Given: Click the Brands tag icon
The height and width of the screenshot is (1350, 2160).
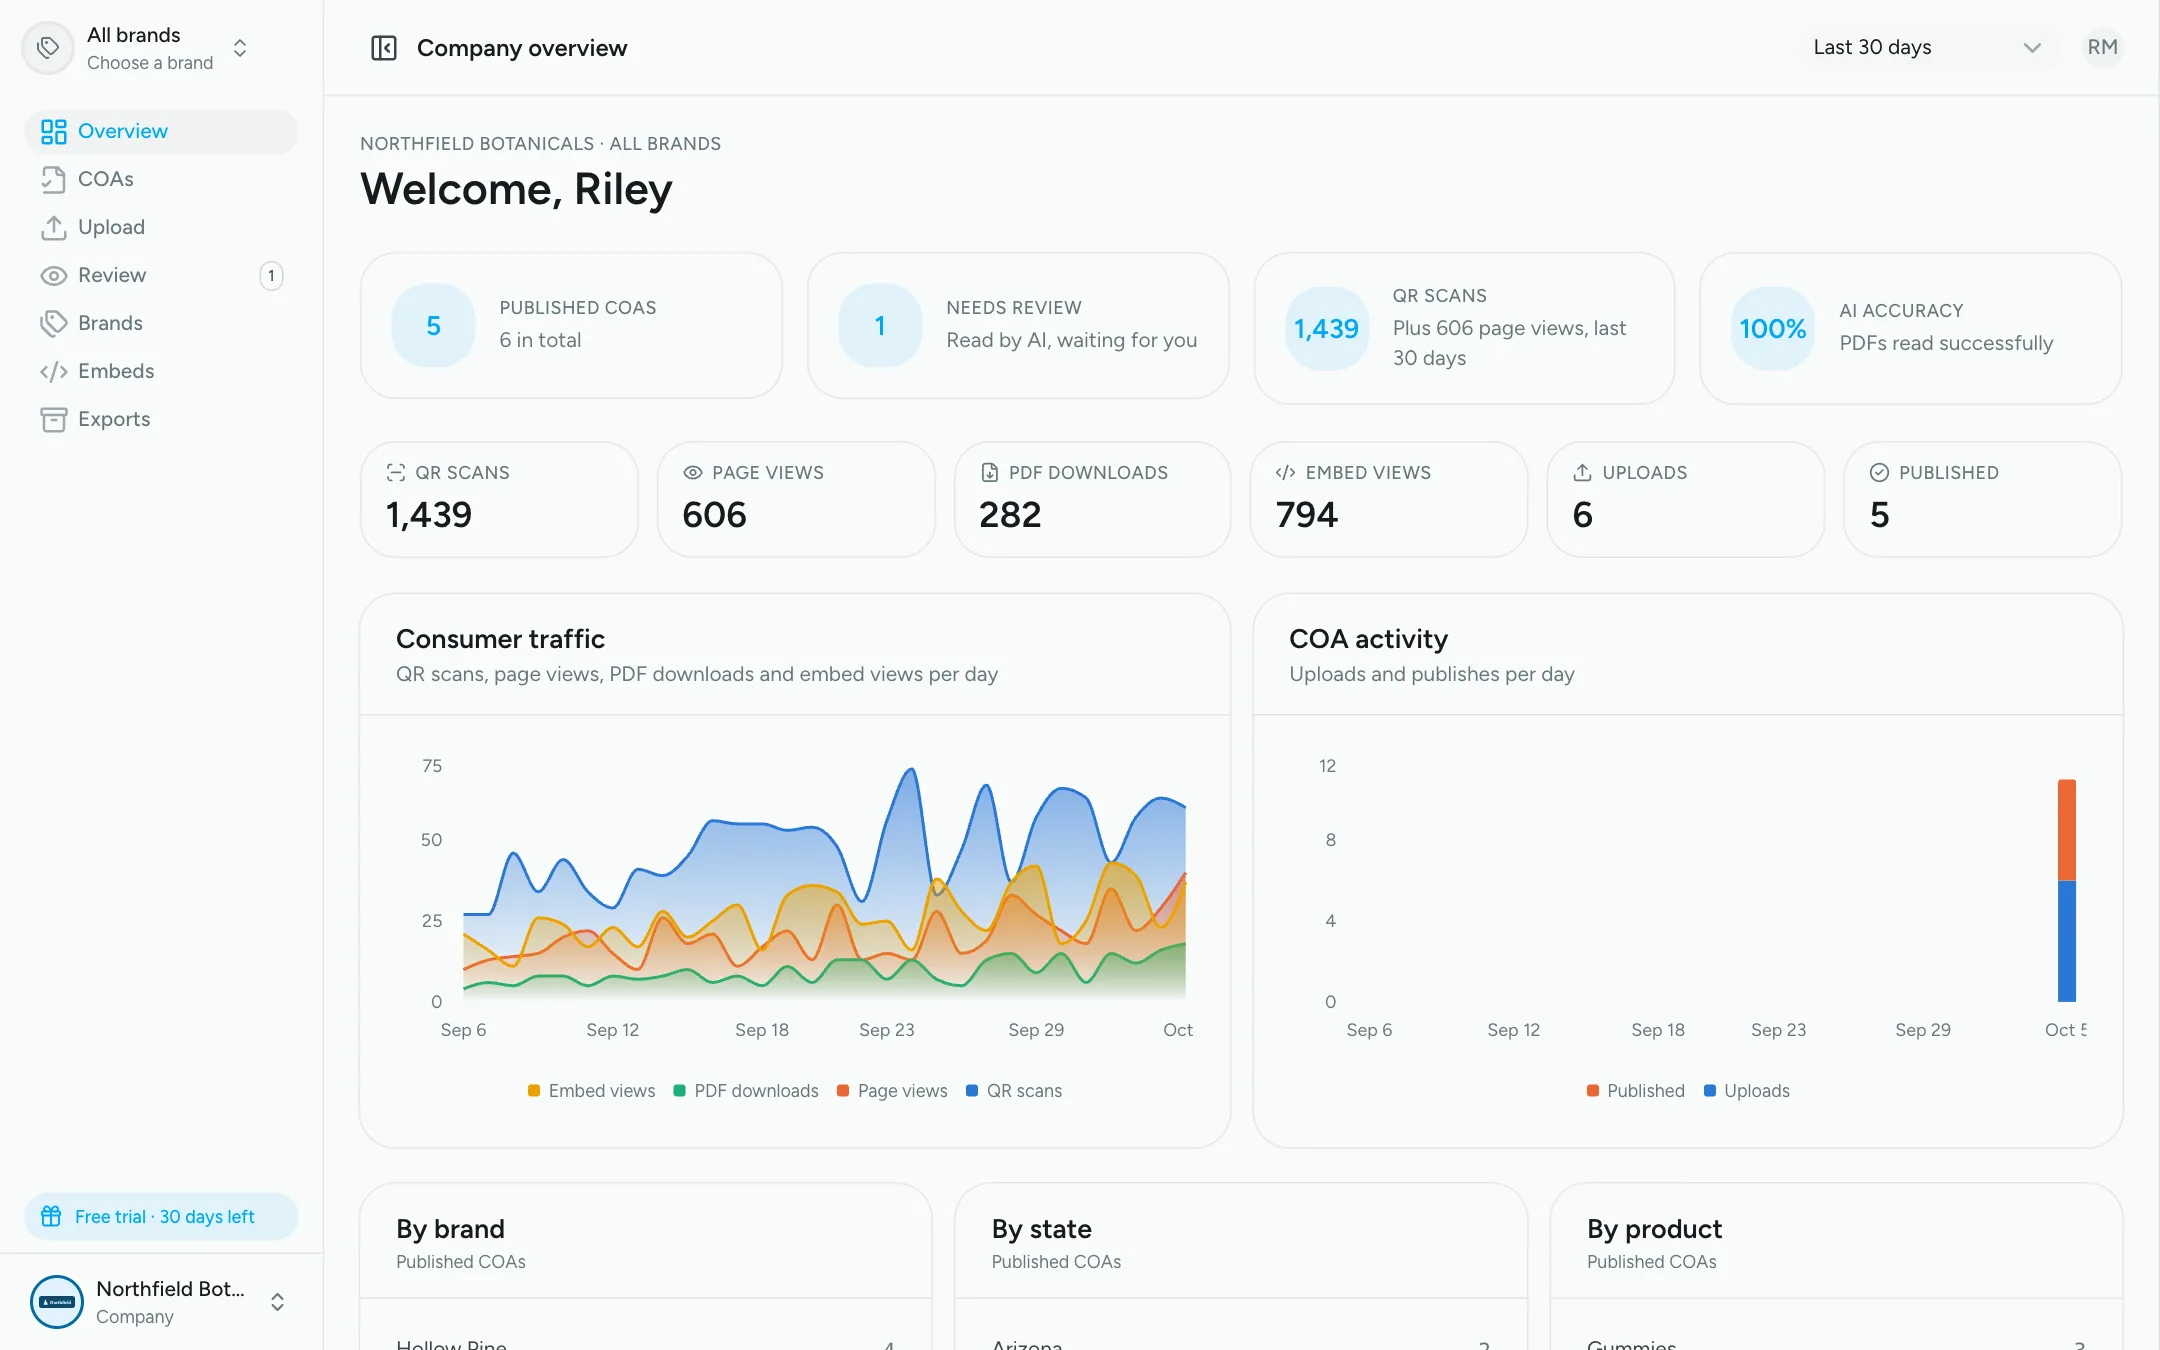Looking at the screenshot, I should pos(54,323).
